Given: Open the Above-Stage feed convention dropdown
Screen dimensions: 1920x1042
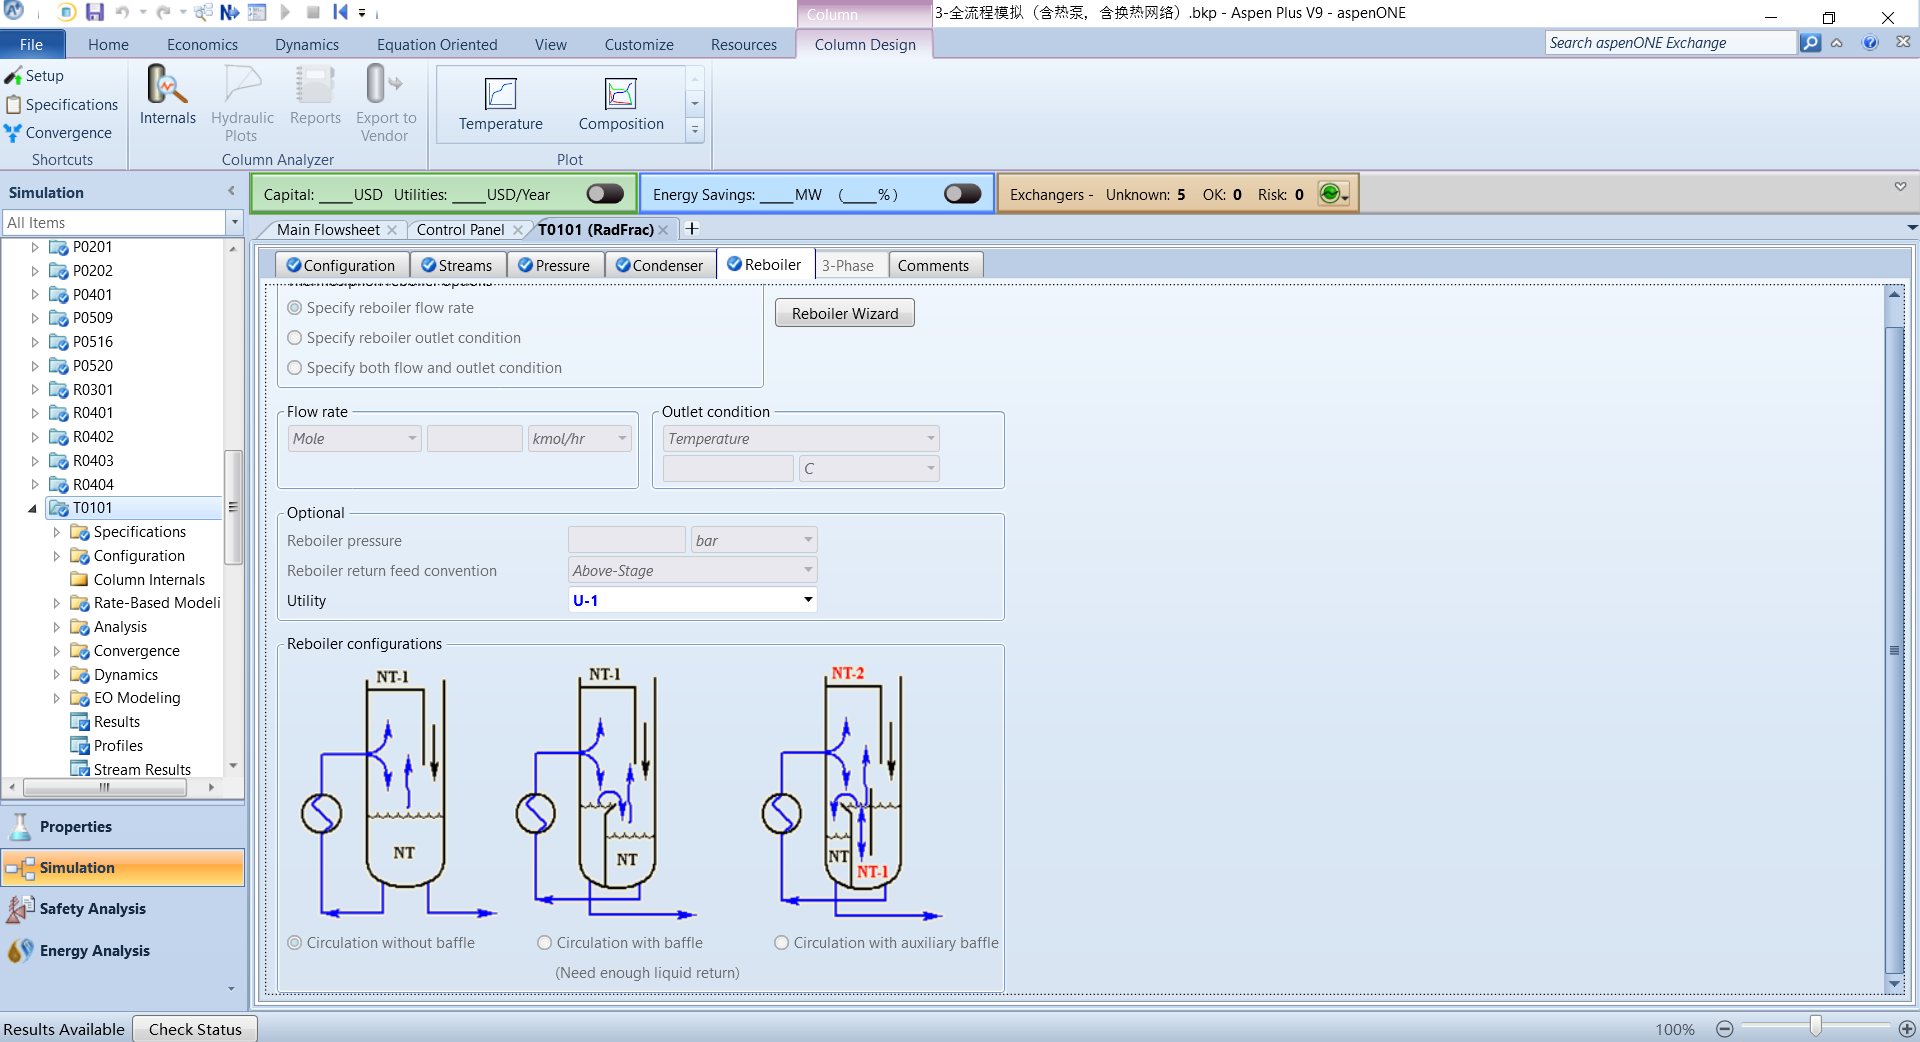Looking at the screenshot, I should tap(807, 570).
